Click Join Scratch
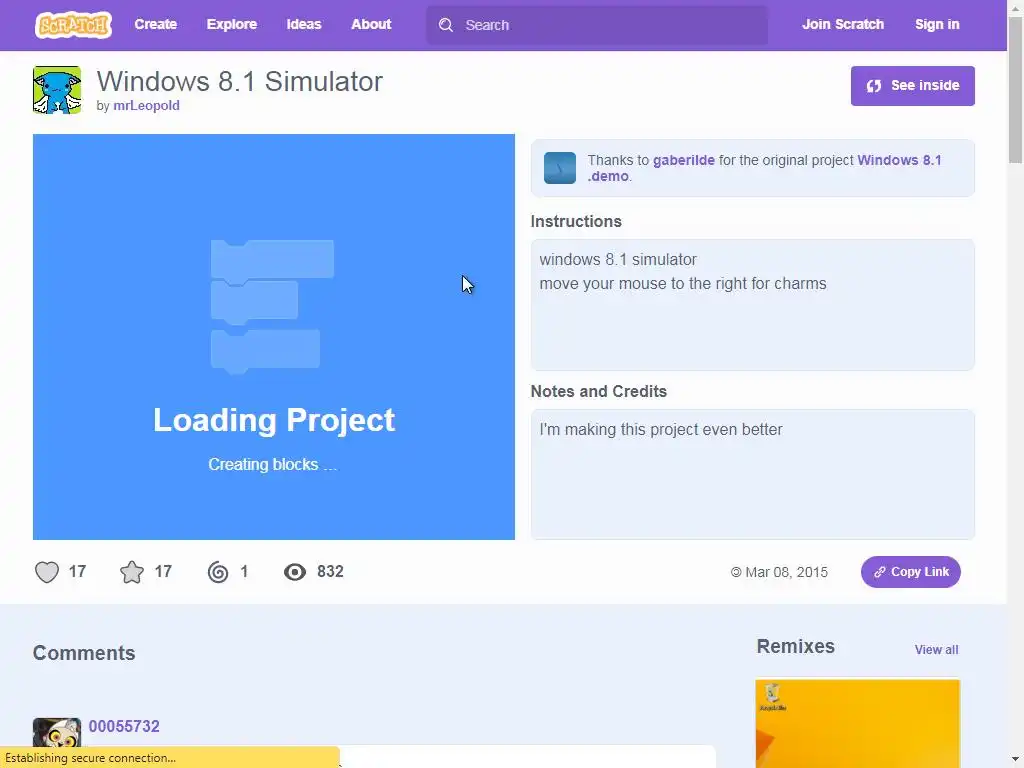 click(842, 24)
